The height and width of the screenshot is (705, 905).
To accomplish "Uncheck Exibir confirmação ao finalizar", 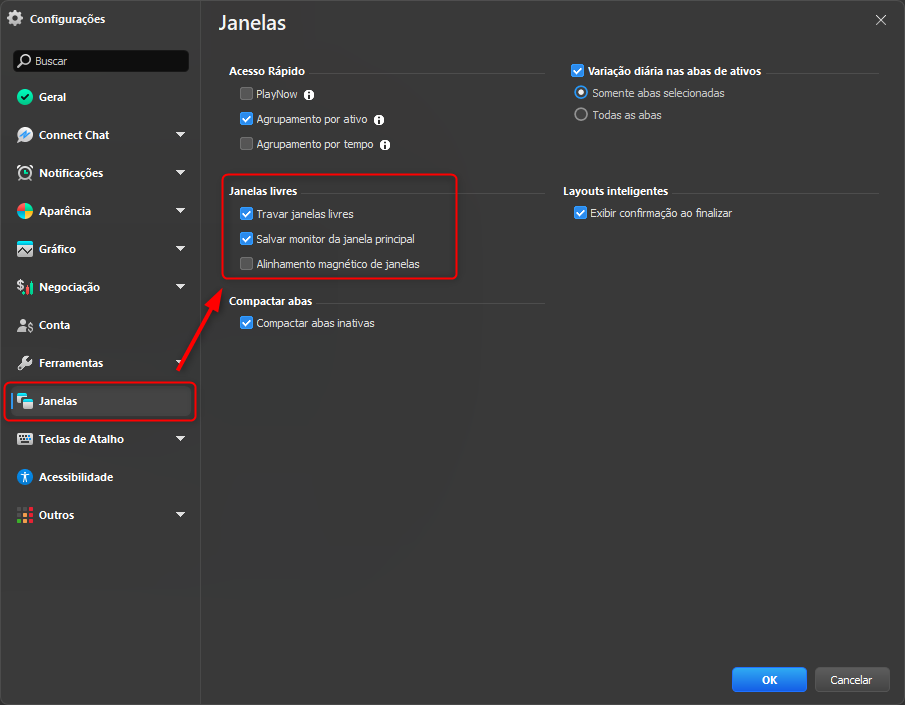I will pyautogui.click(x=580, y=213).
